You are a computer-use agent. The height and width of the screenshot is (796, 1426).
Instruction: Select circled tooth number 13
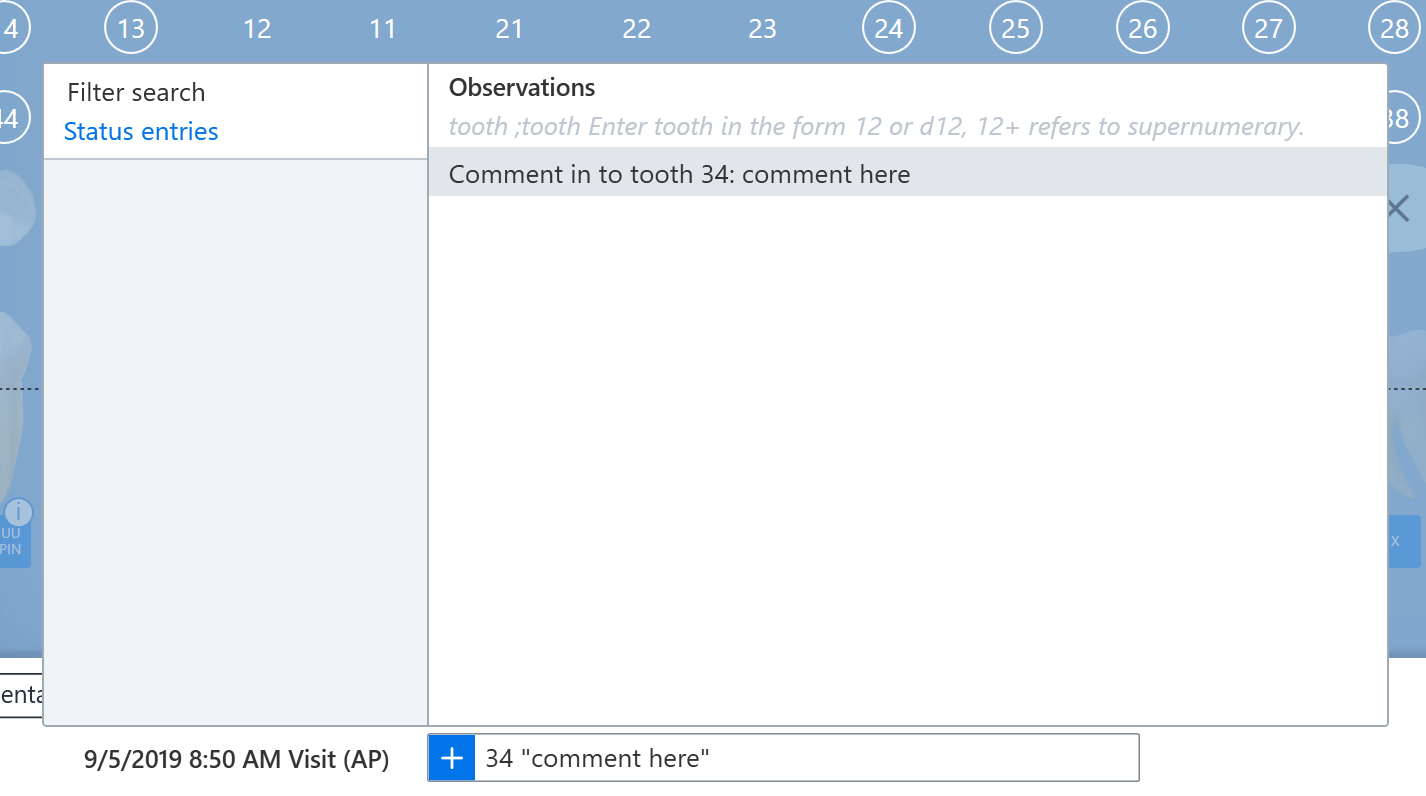coord(131,28)
